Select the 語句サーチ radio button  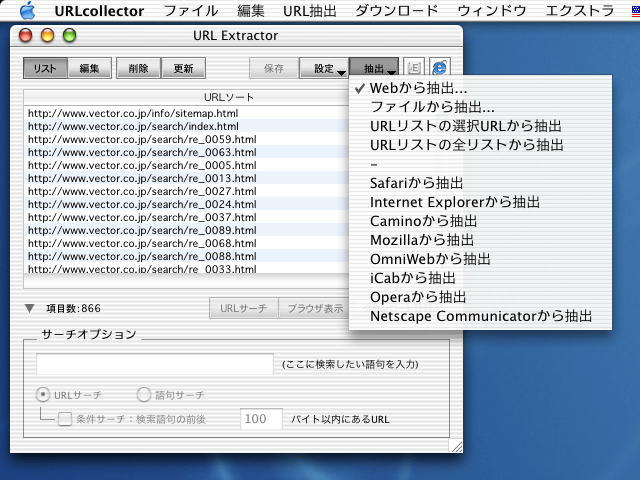point(144,395)
